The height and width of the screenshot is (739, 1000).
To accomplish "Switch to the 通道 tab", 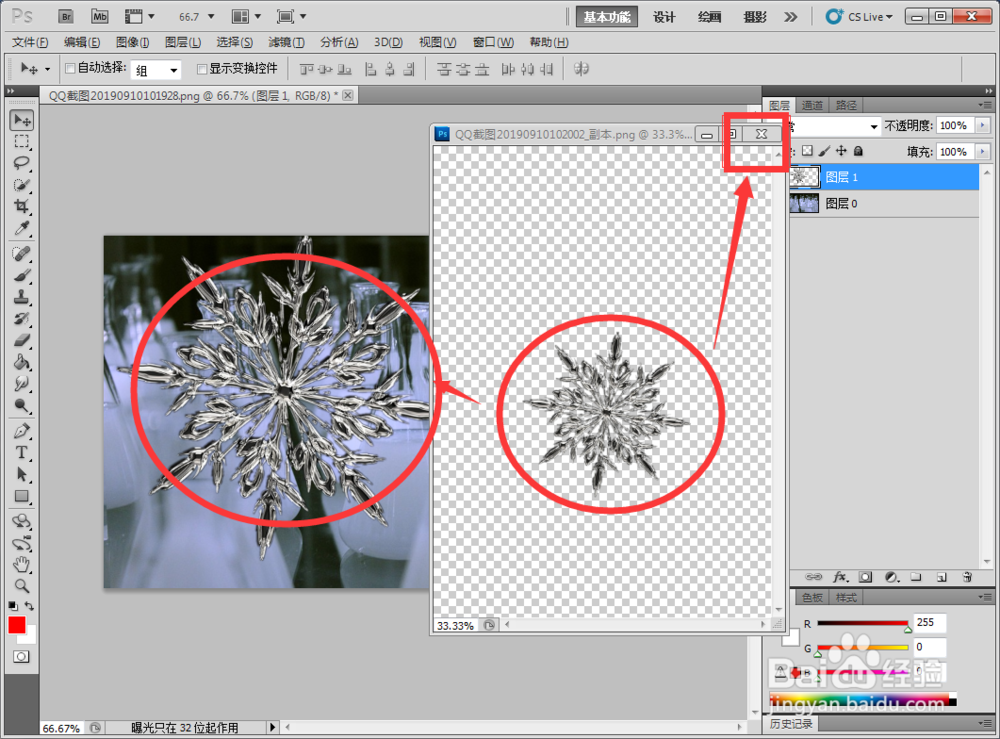I will coord(811,104).
